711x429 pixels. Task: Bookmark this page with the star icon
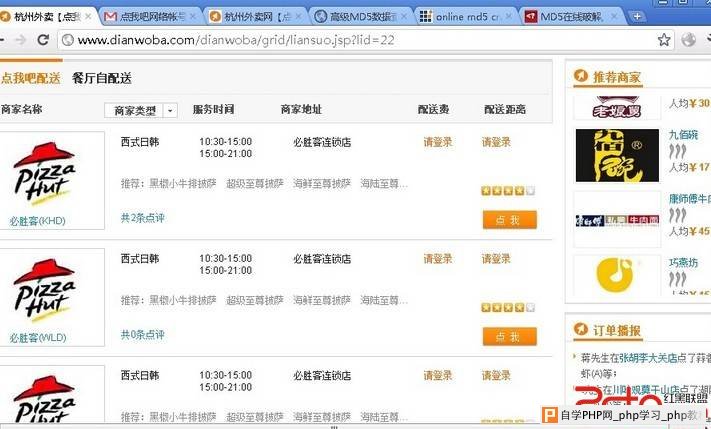(664, 40)
